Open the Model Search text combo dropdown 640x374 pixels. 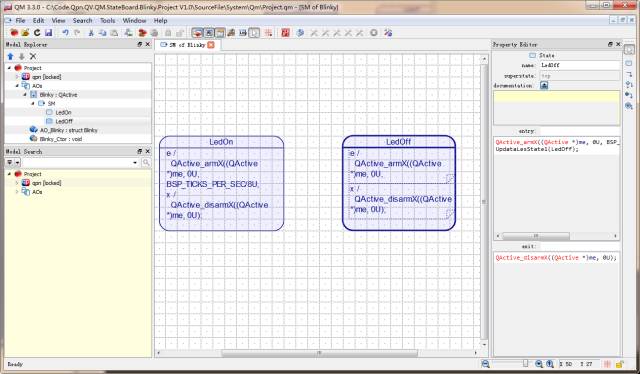(135, 163)
